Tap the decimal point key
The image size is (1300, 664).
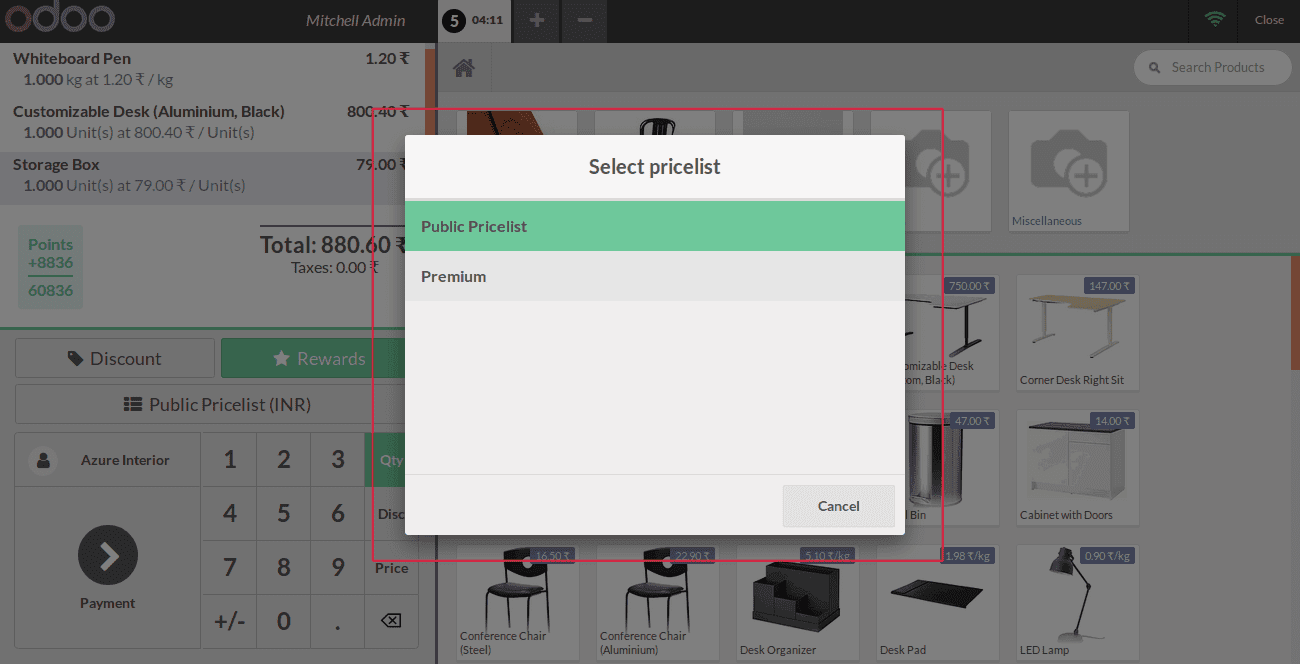338,622
